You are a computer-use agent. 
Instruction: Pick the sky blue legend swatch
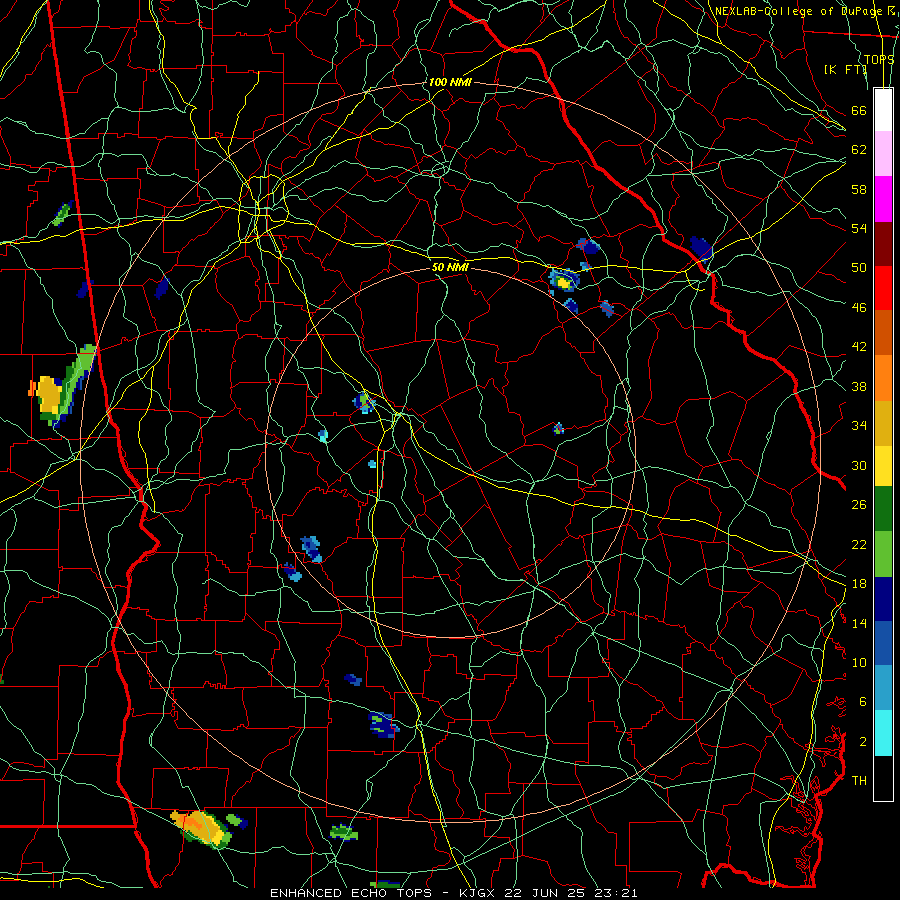[883, 688]
